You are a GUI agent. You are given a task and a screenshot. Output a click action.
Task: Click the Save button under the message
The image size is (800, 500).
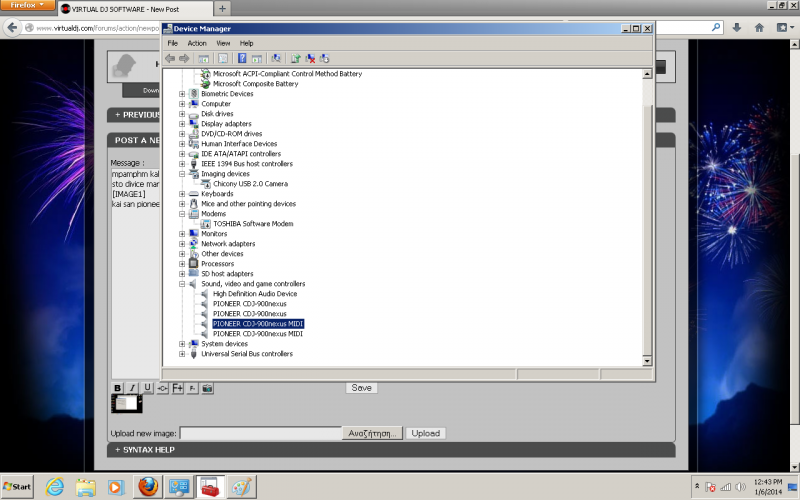click(362, 388)
